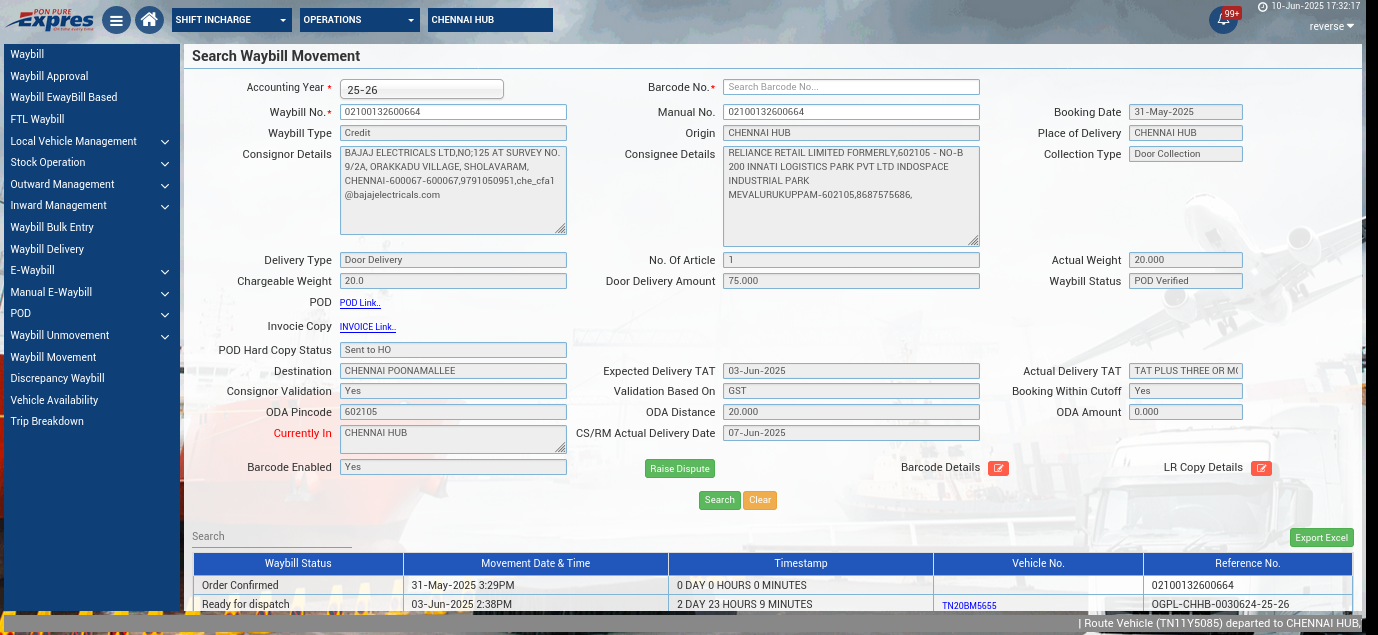Viewport: 1378px width, 635px height.
Task: Click vehicle number TN20BM5655 link
Action: (969, 605)
